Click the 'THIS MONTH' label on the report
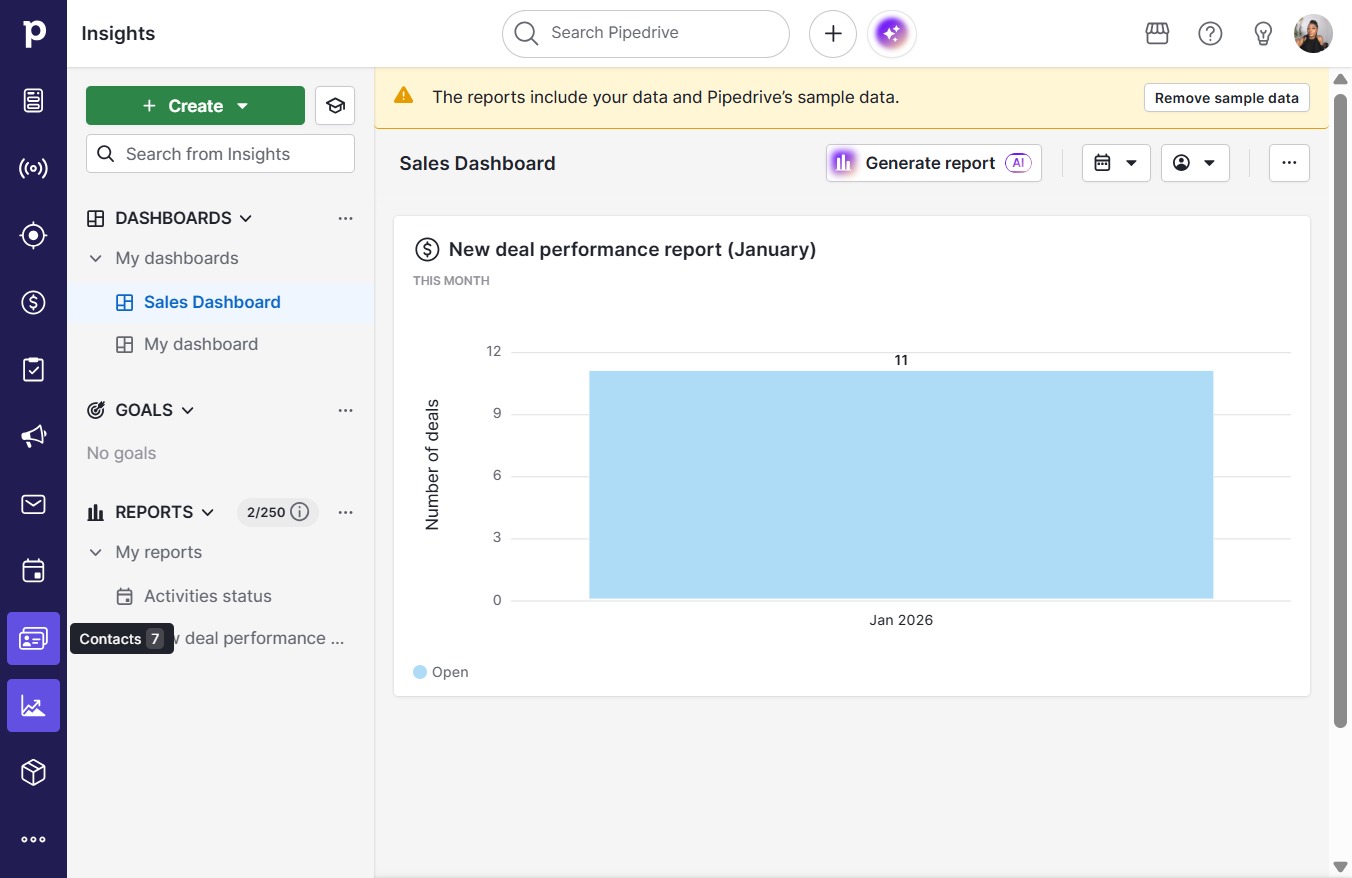The image size is (1352, 878). pos(451,281)
